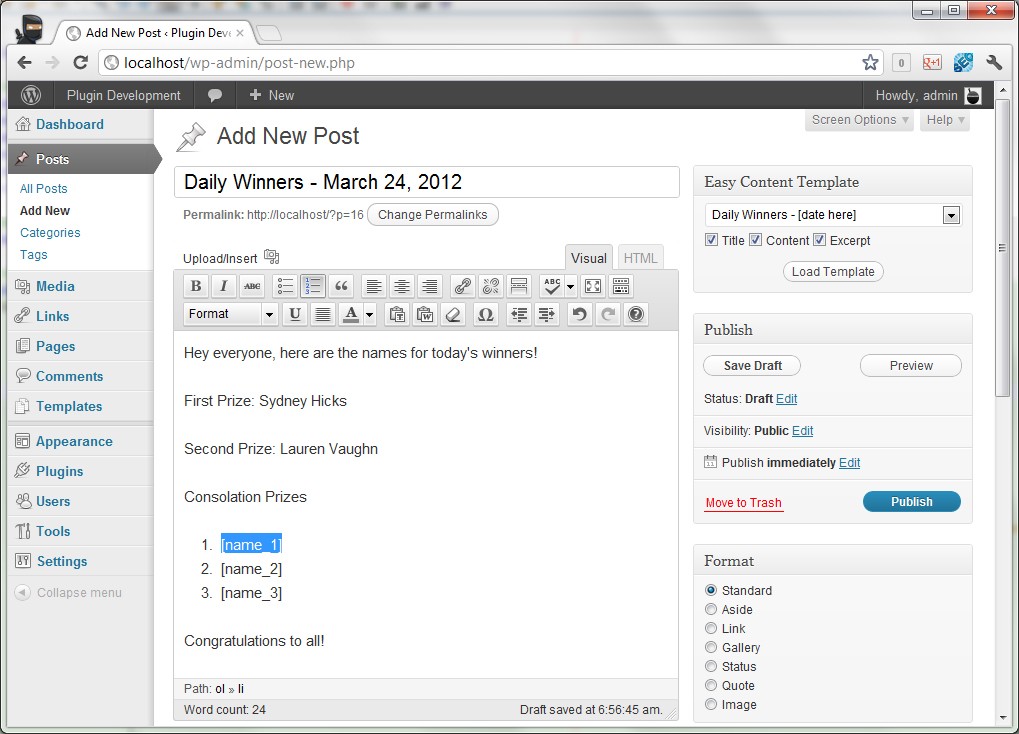
Task: Insert custom character with omega icon
Action: 486,314
